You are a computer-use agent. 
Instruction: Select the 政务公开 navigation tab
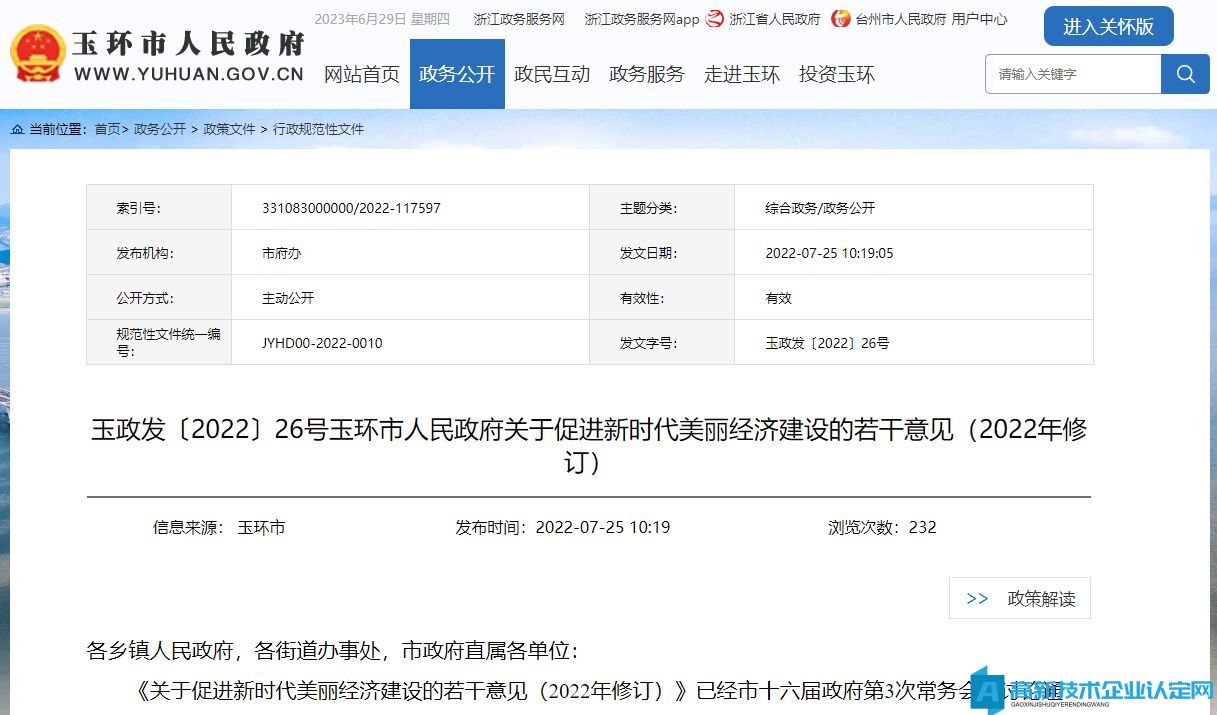coord(457,74)
